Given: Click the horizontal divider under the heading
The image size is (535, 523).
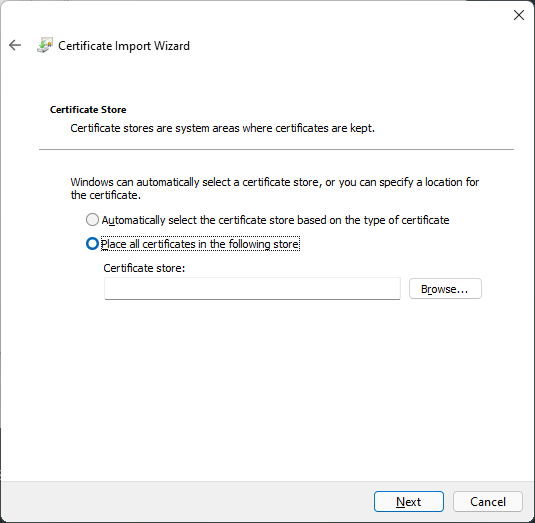Looking at the screenshot, I should (276, 149).
